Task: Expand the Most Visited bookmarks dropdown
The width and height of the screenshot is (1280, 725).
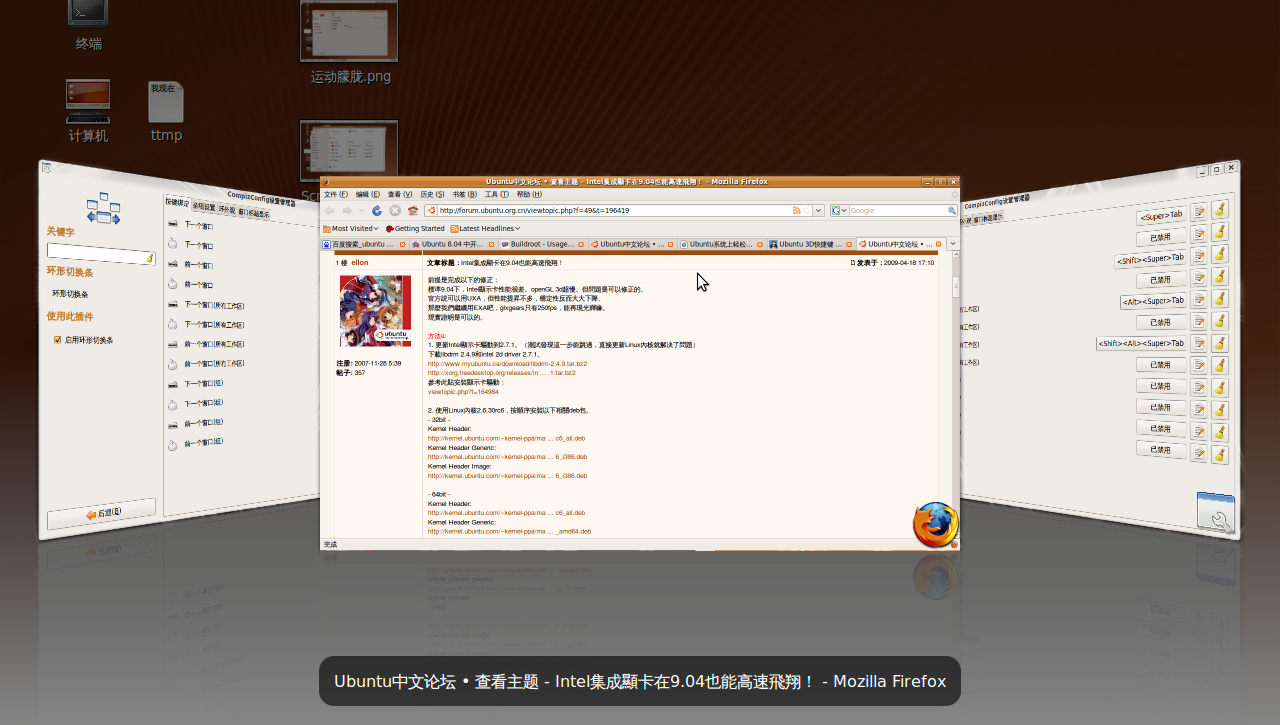Action: pos(351,228)
